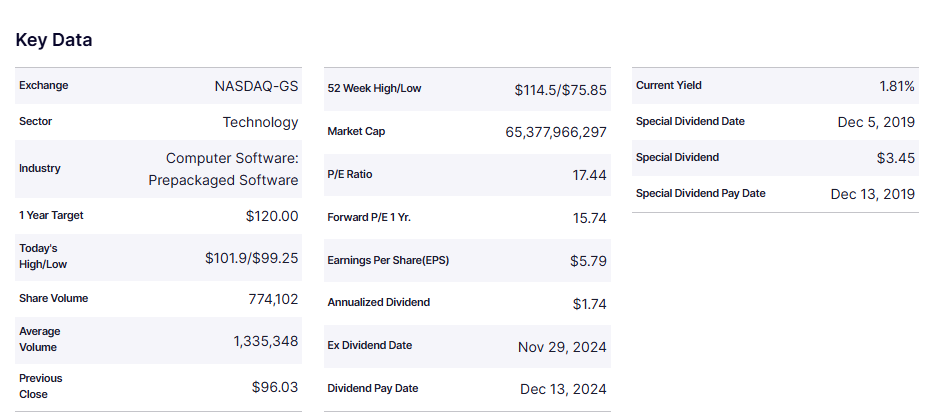Click the Nov 29, 2024 ex-dividend date
This screenshot has height=417, width=931.
point(562,347)
